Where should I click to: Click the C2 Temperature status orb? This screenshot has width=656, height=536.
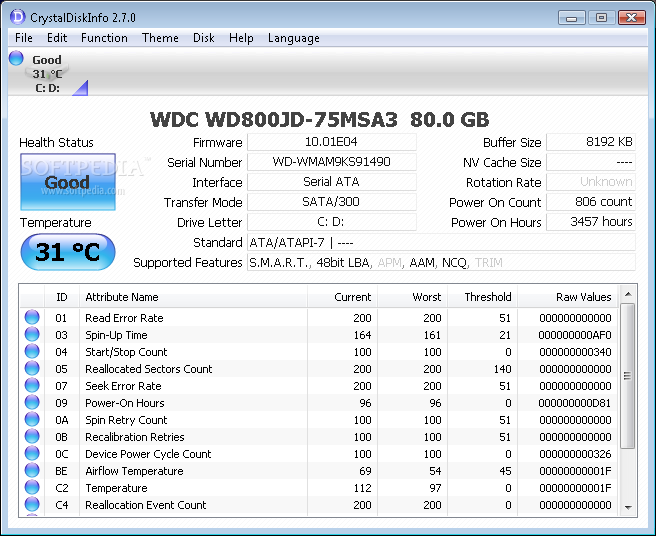32,487
